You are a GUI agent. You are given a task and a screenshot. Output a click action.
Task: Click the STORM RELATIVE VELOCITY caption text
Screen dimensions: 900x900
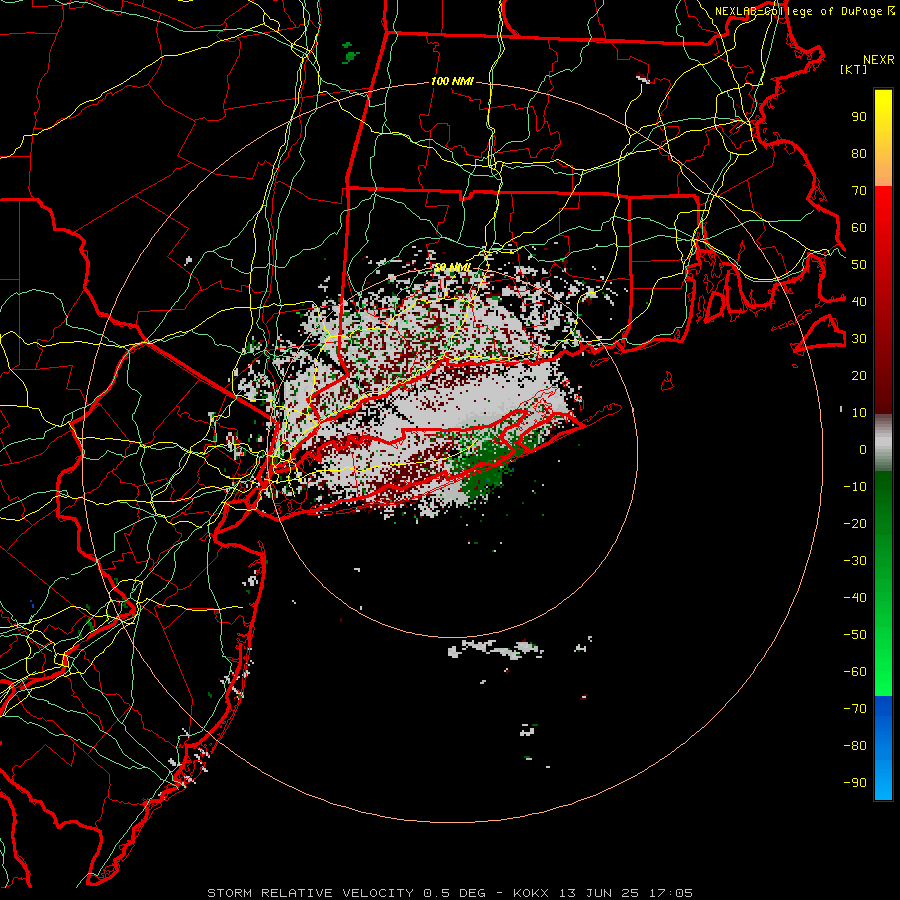pyautogui.click(x=310, y=893)
